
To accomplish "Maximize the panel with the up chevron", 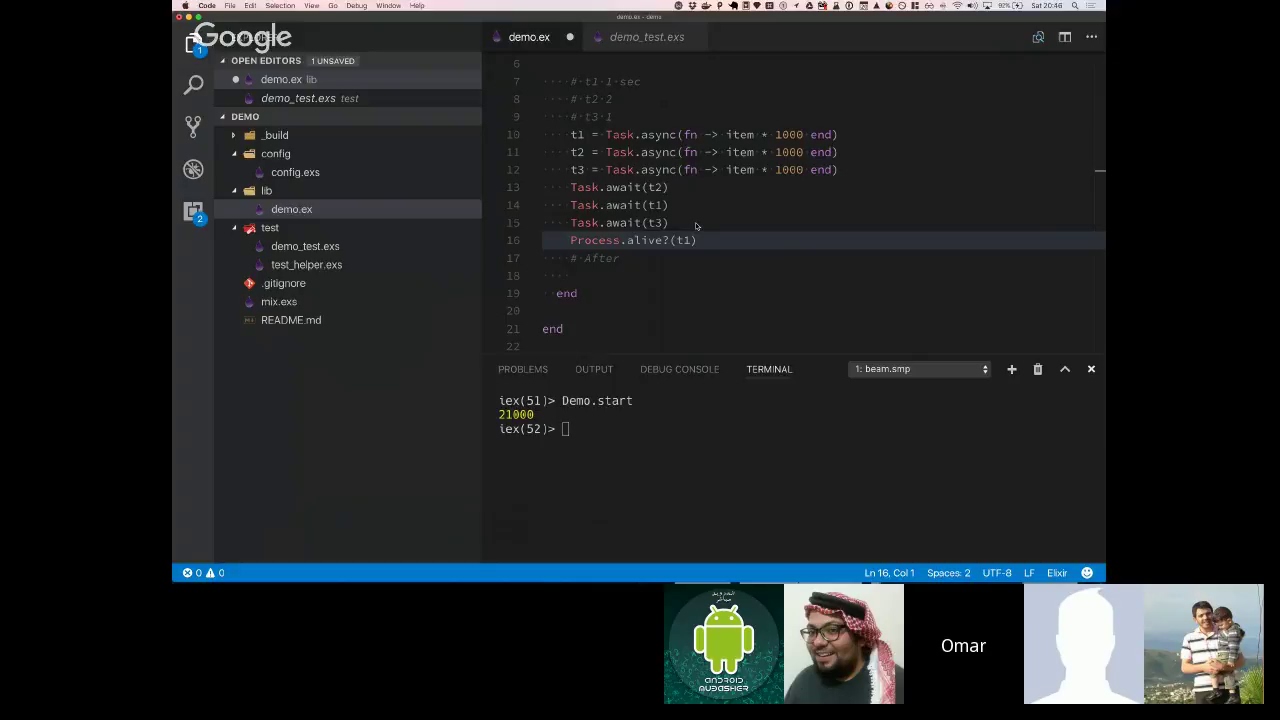I will point(1065,369).
